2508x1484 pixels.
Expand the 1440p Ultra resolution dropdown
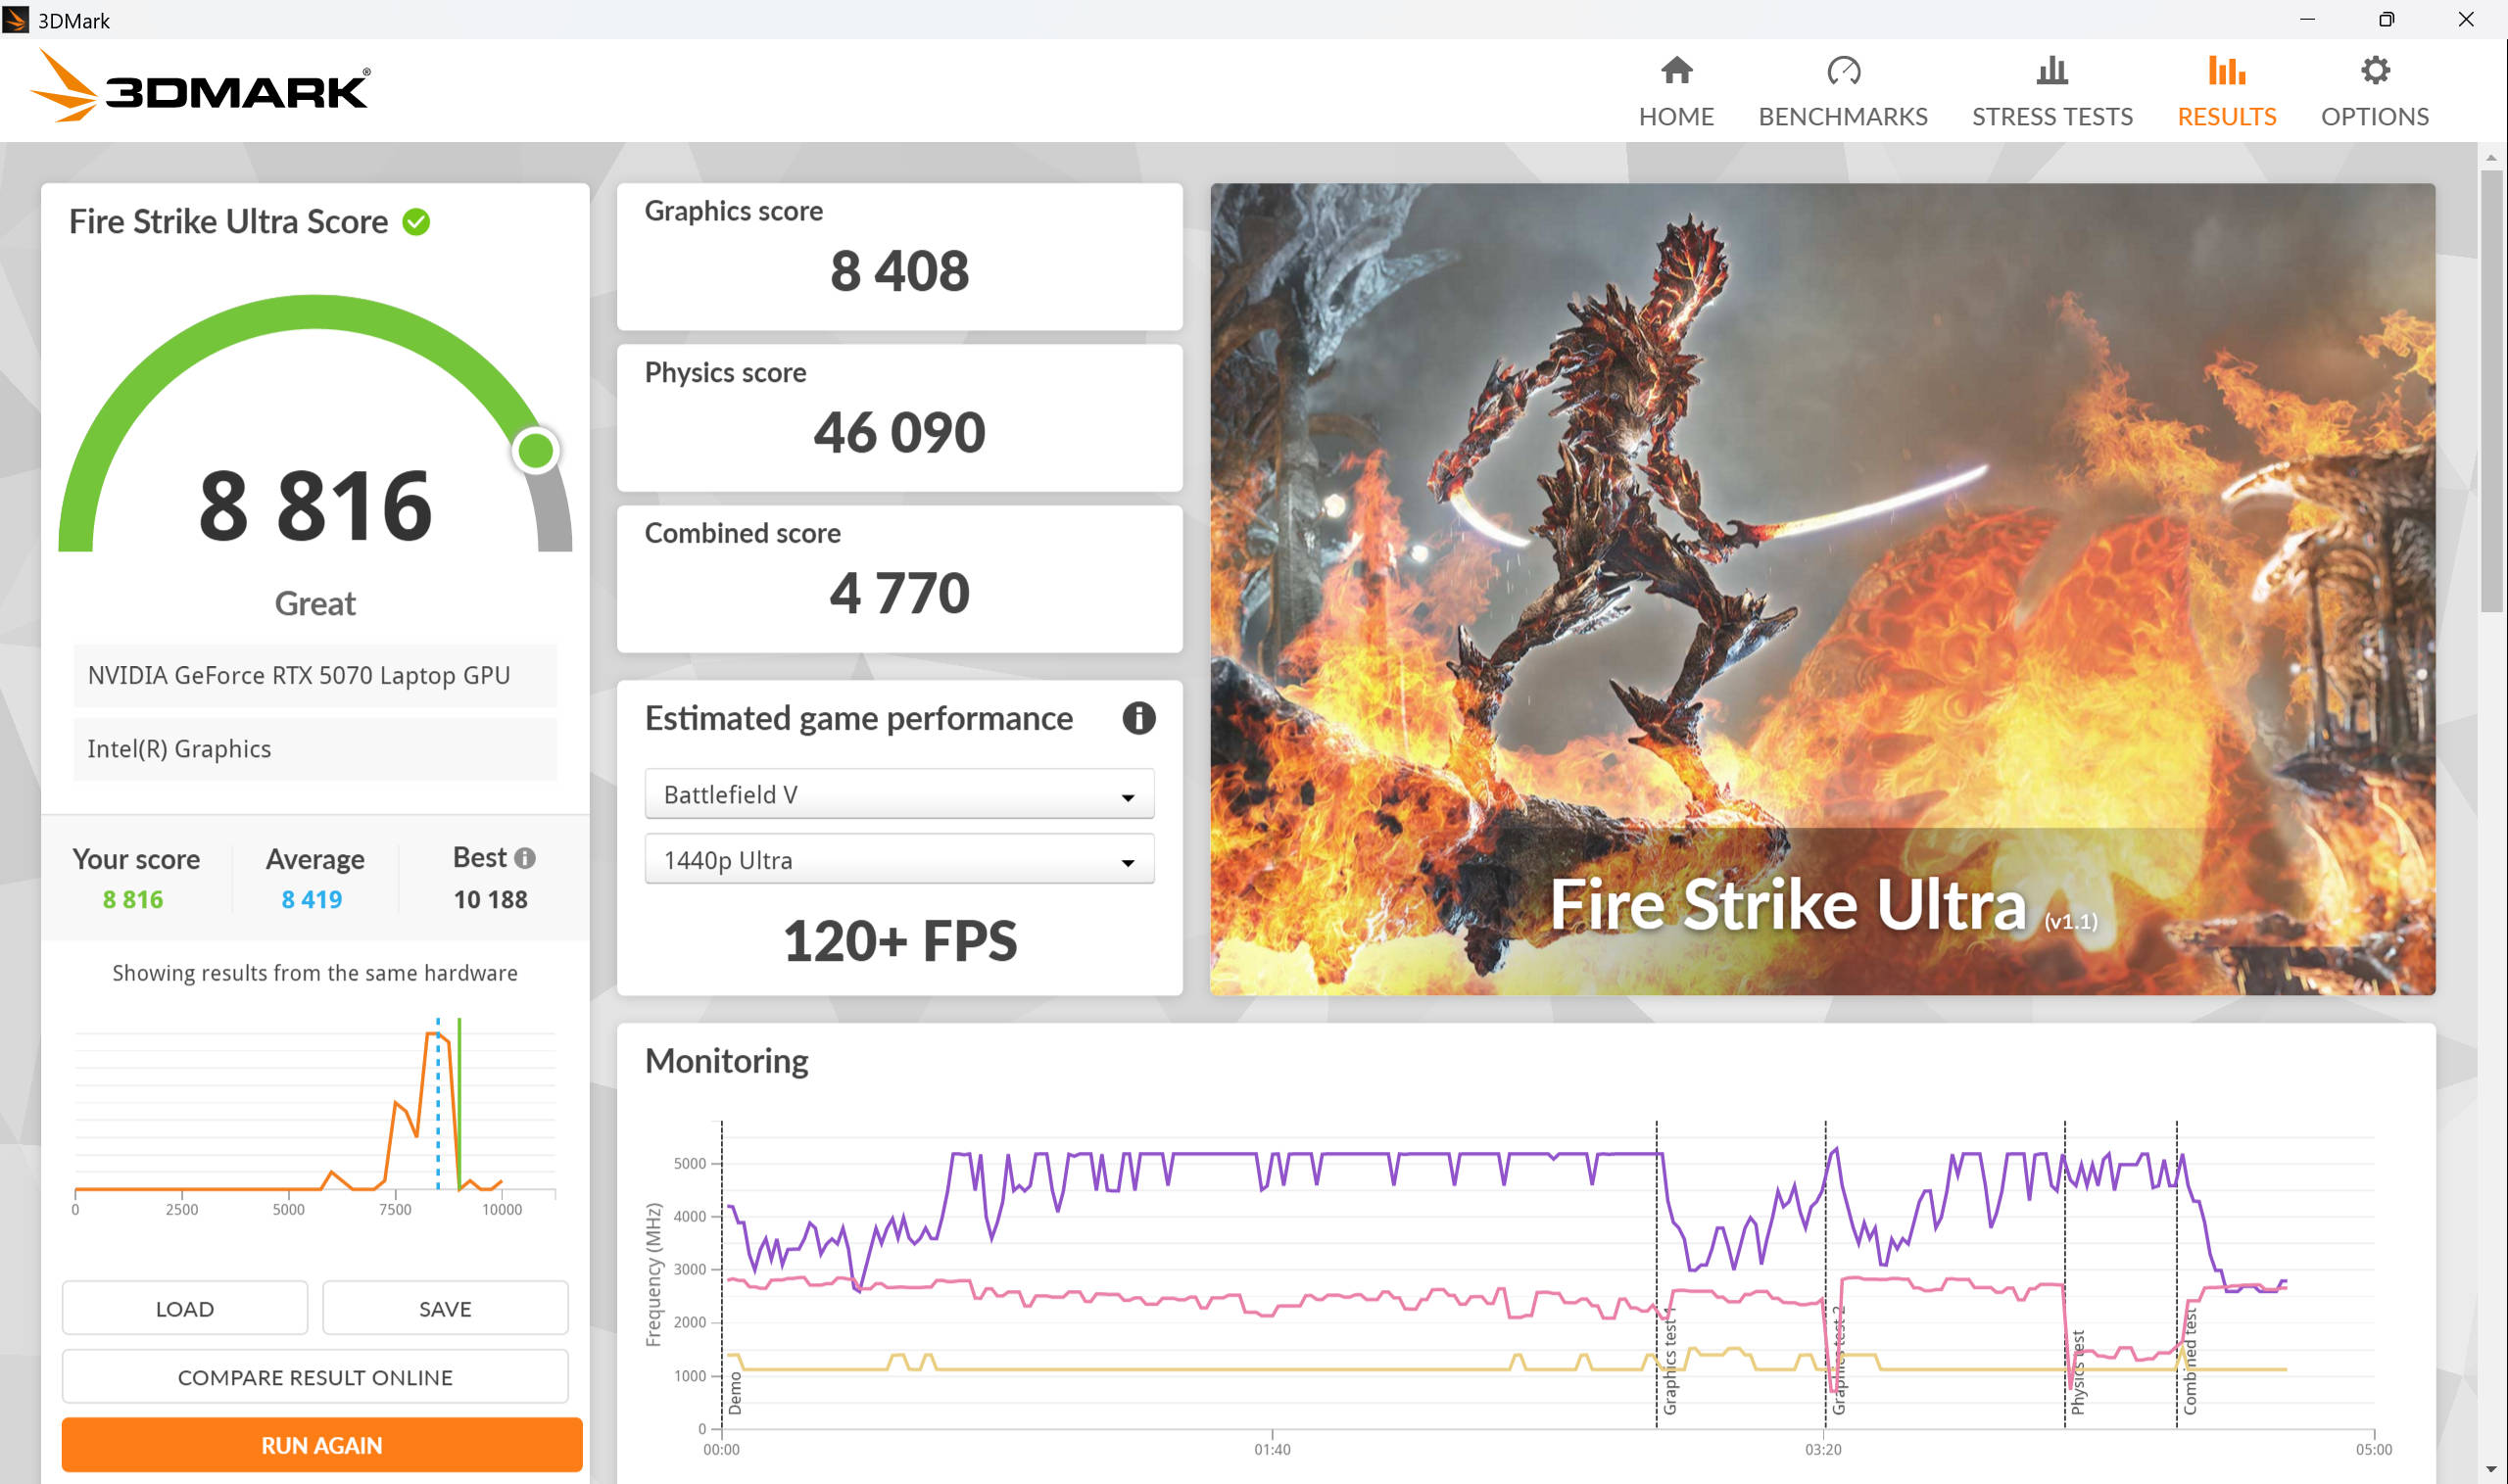pos(899,860)
